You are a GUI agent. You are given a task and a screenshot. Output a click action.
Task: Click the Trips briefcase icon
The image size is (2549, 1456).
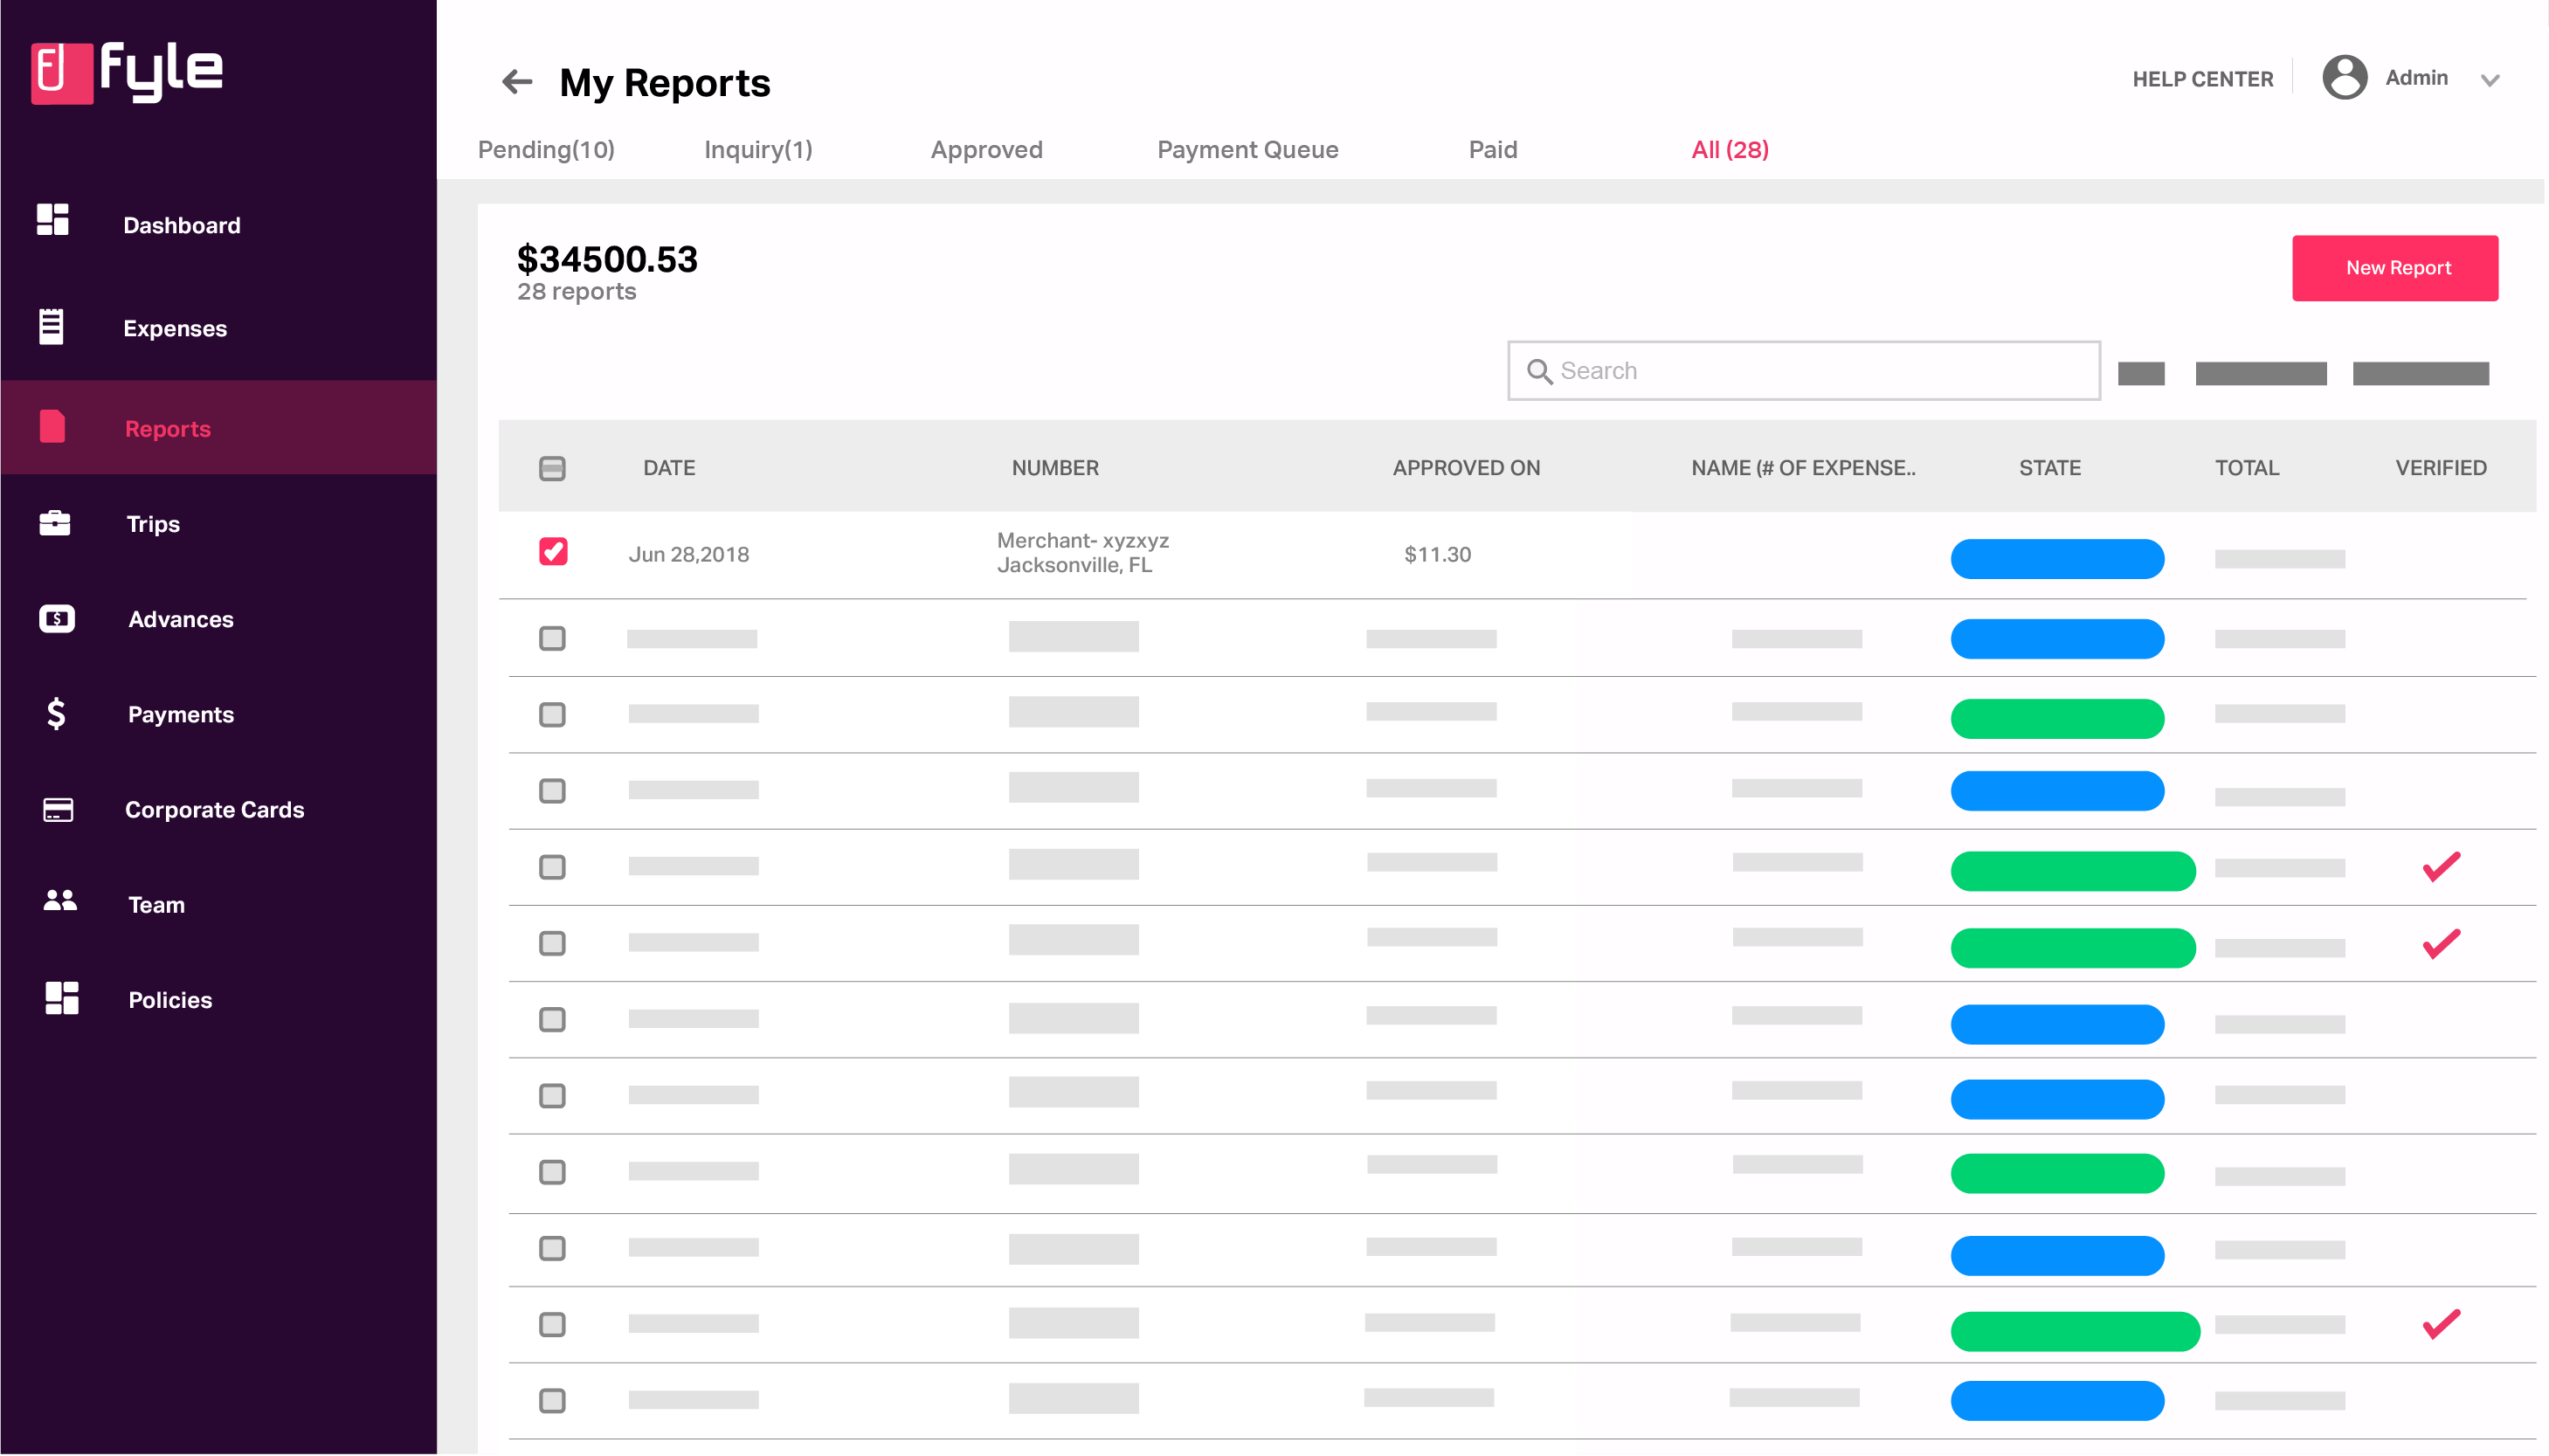tap(55, 523)
